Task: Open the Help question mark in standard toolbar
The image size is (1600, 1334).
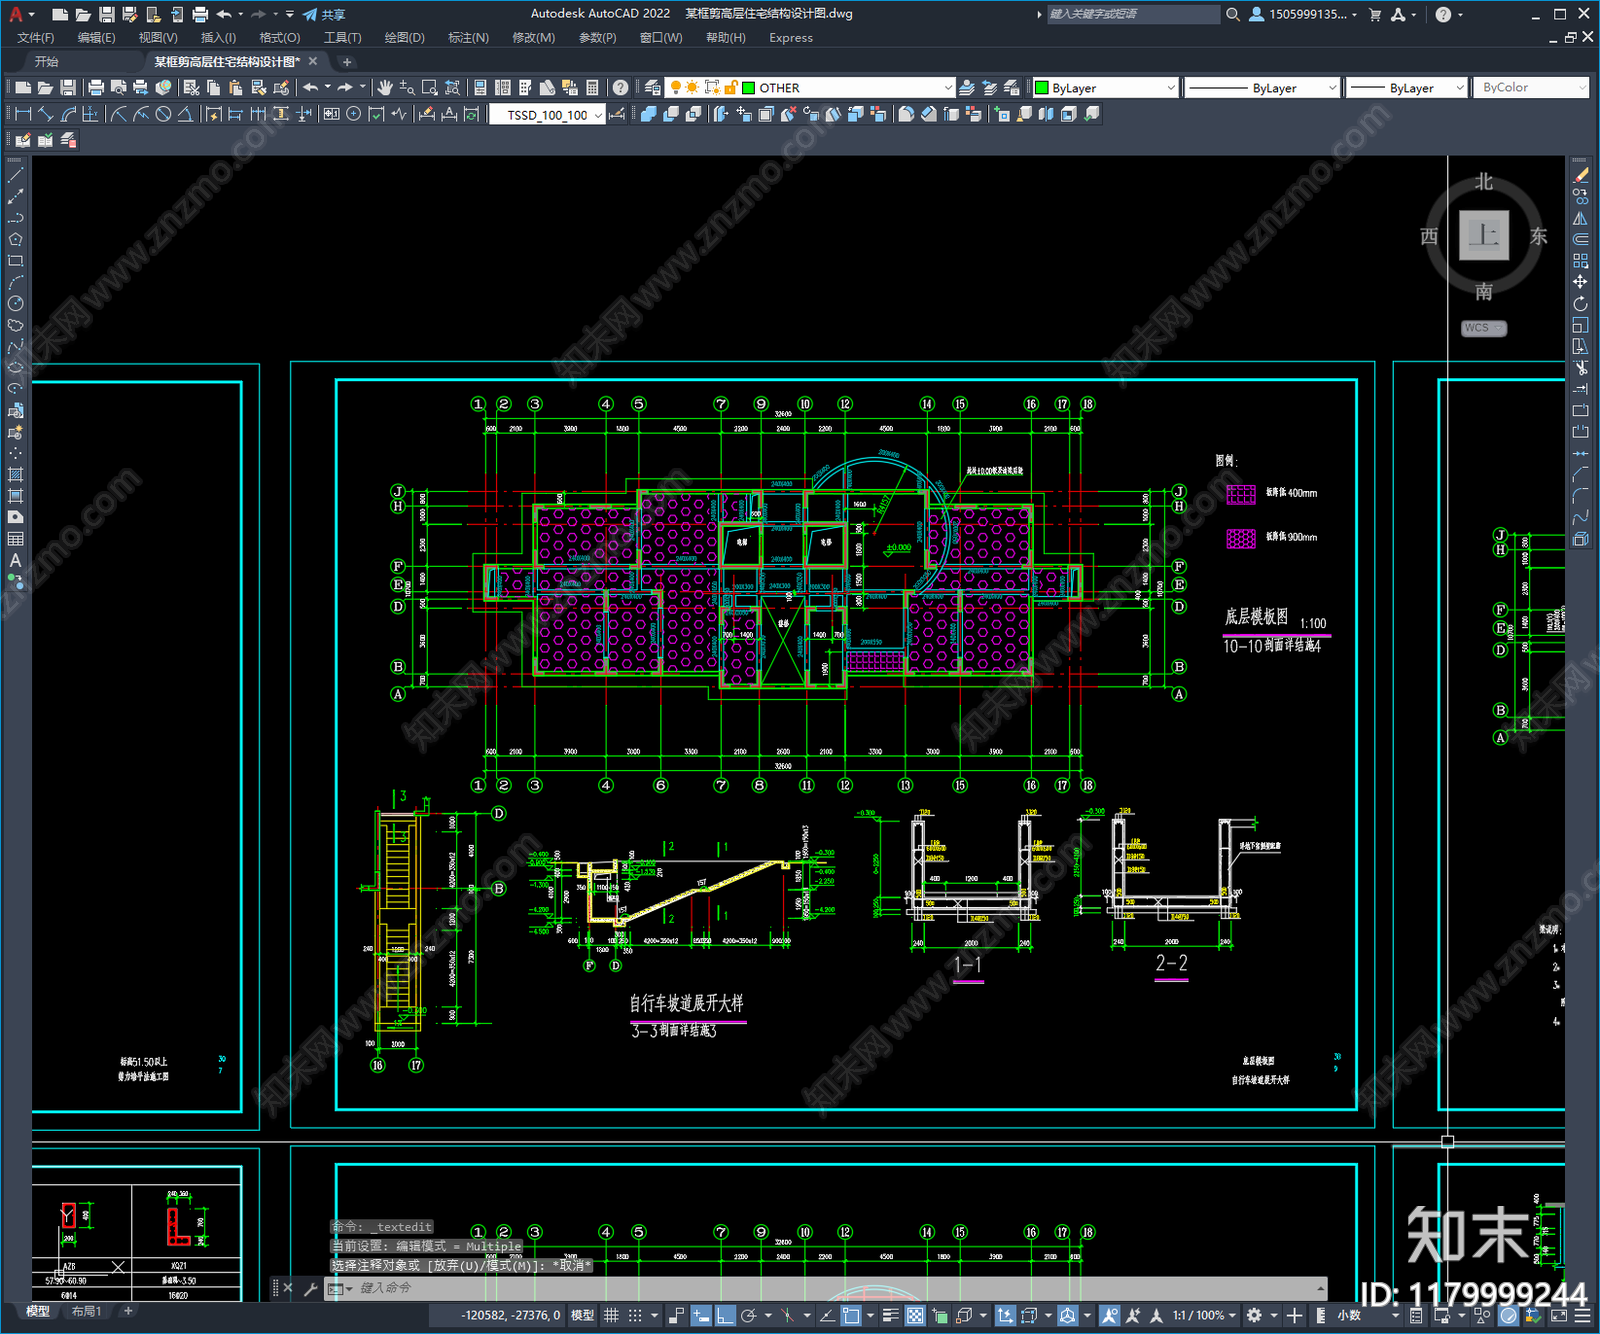Action: coord(621,88)
